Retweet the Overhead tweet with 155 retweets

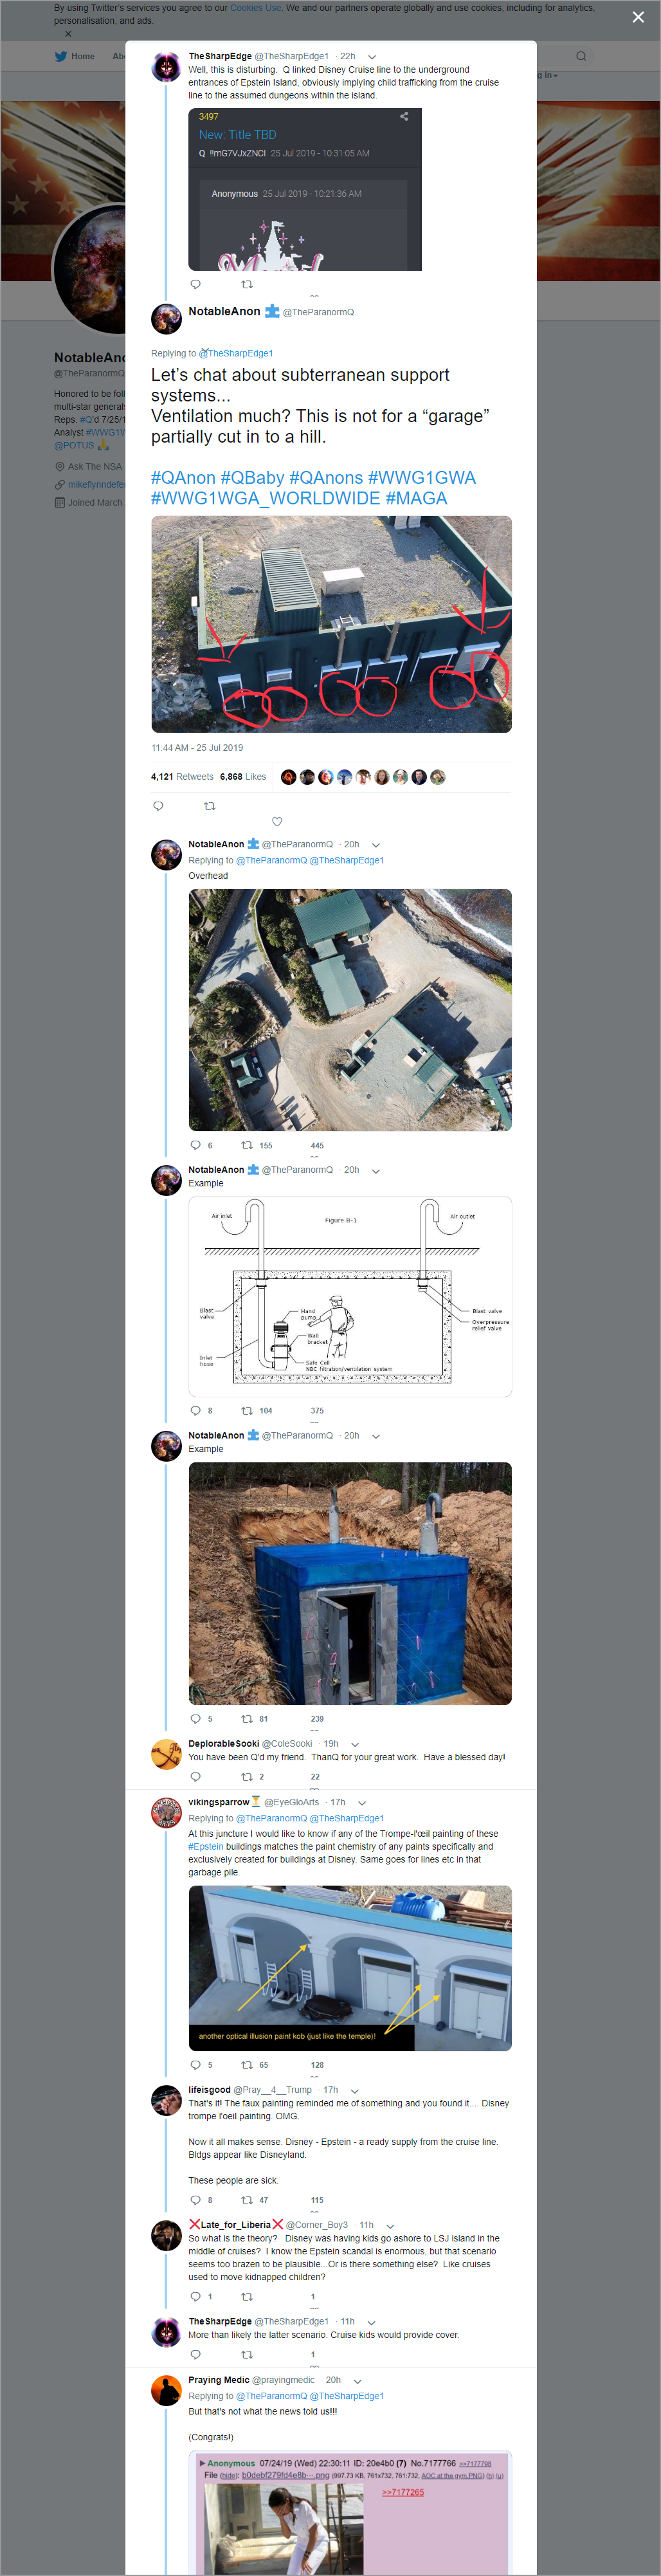[x=247, y=1146]
